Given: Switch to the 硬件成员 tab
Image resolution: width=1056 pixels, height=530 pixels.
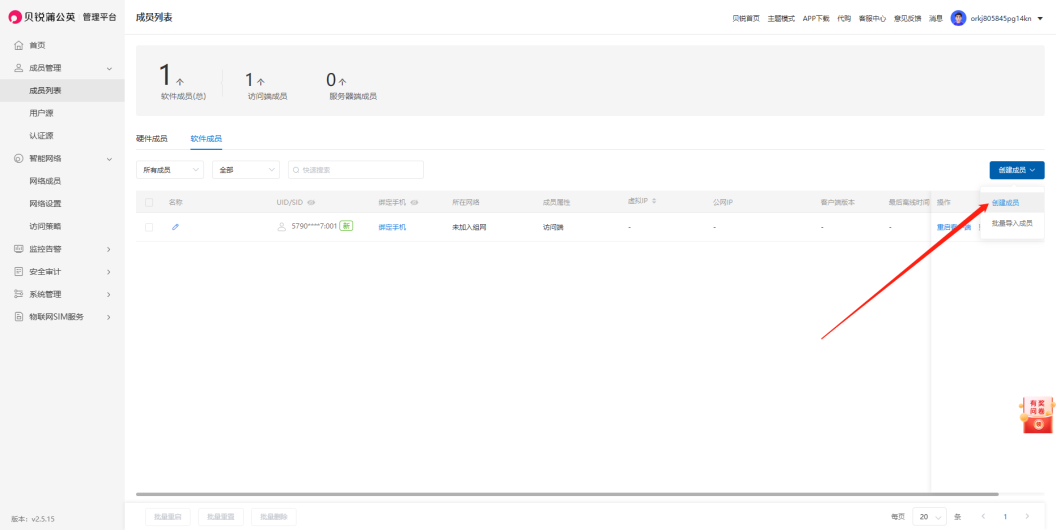Looking at the screenshot, I should pyautogui.click(x=152, y=138).
